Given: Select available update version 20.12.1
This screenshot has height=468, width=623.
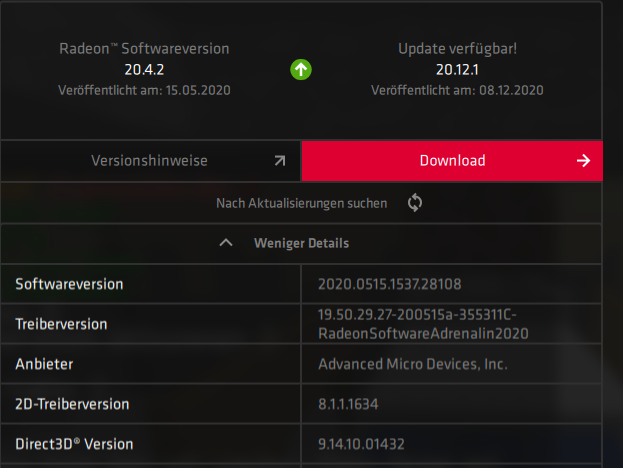Looking at the screenshot, I should point(457,70).
